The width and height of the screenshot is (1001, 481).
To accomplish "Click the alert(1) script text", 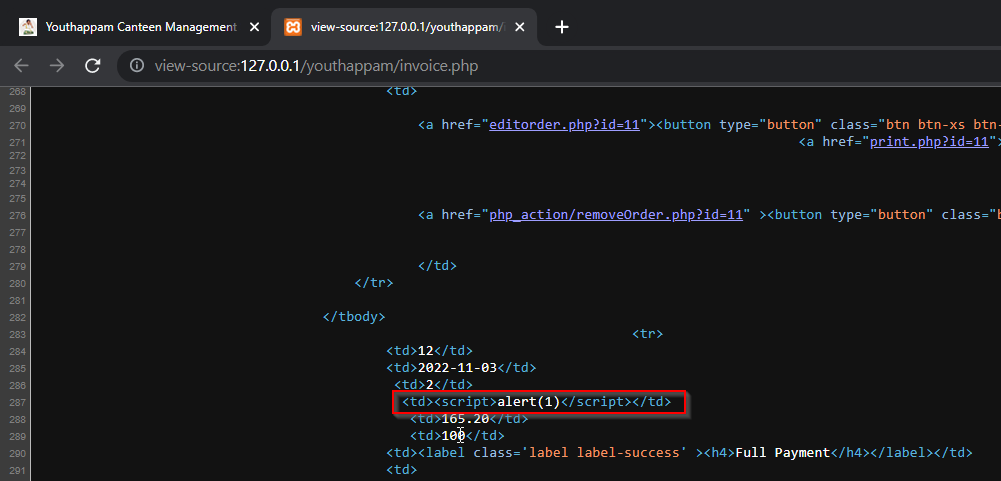I will [x=529, y=402].
